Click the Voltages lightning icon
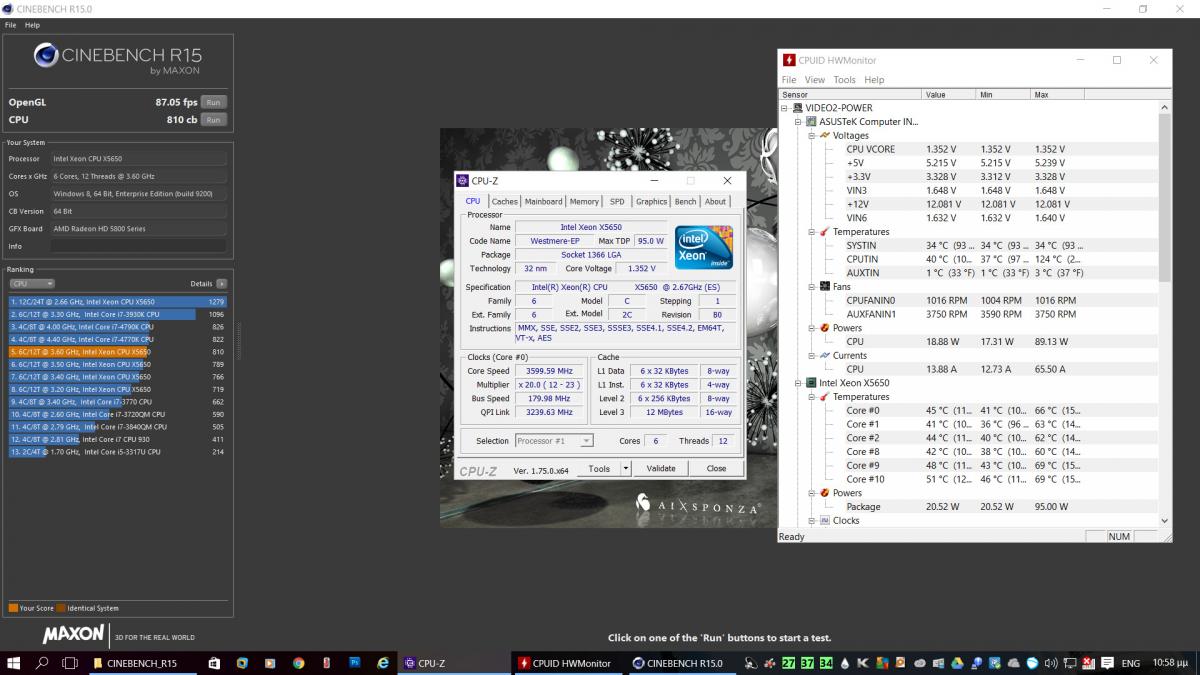This screenshot has width=1200, height=675. point(824,135)
